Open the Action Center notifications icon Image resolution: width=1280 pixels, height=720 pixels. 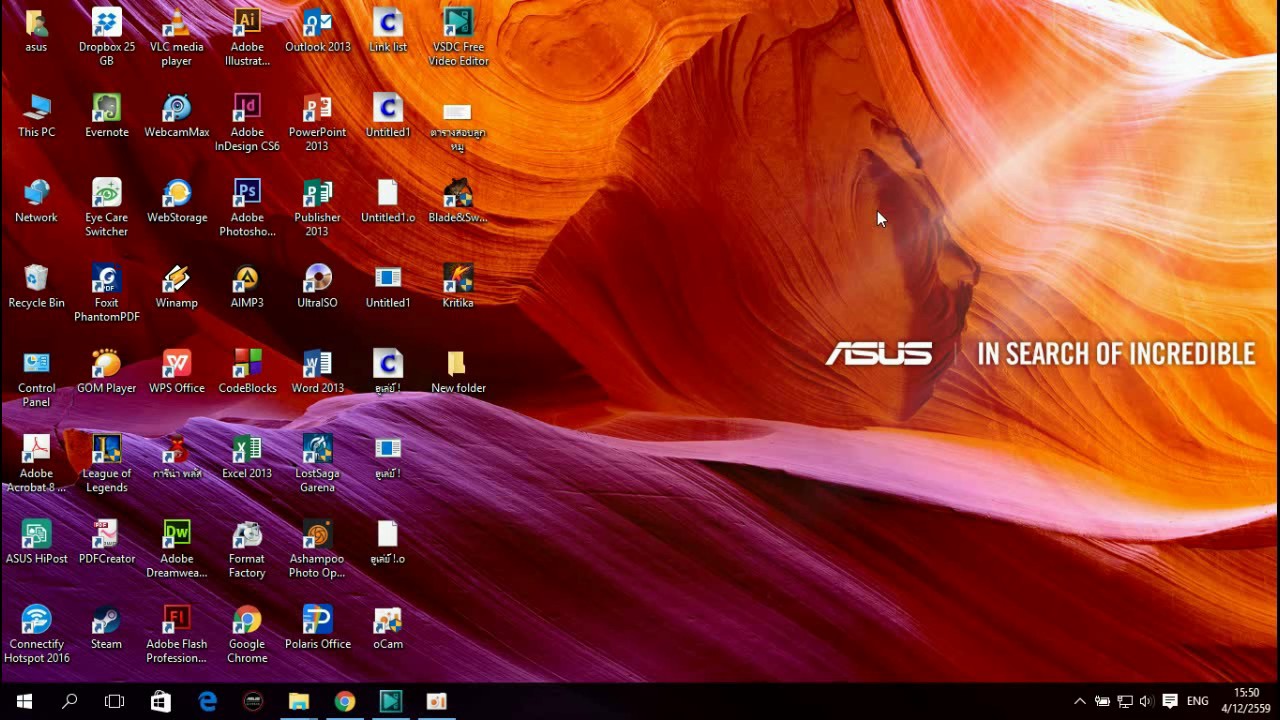[x=1170, y=701]
